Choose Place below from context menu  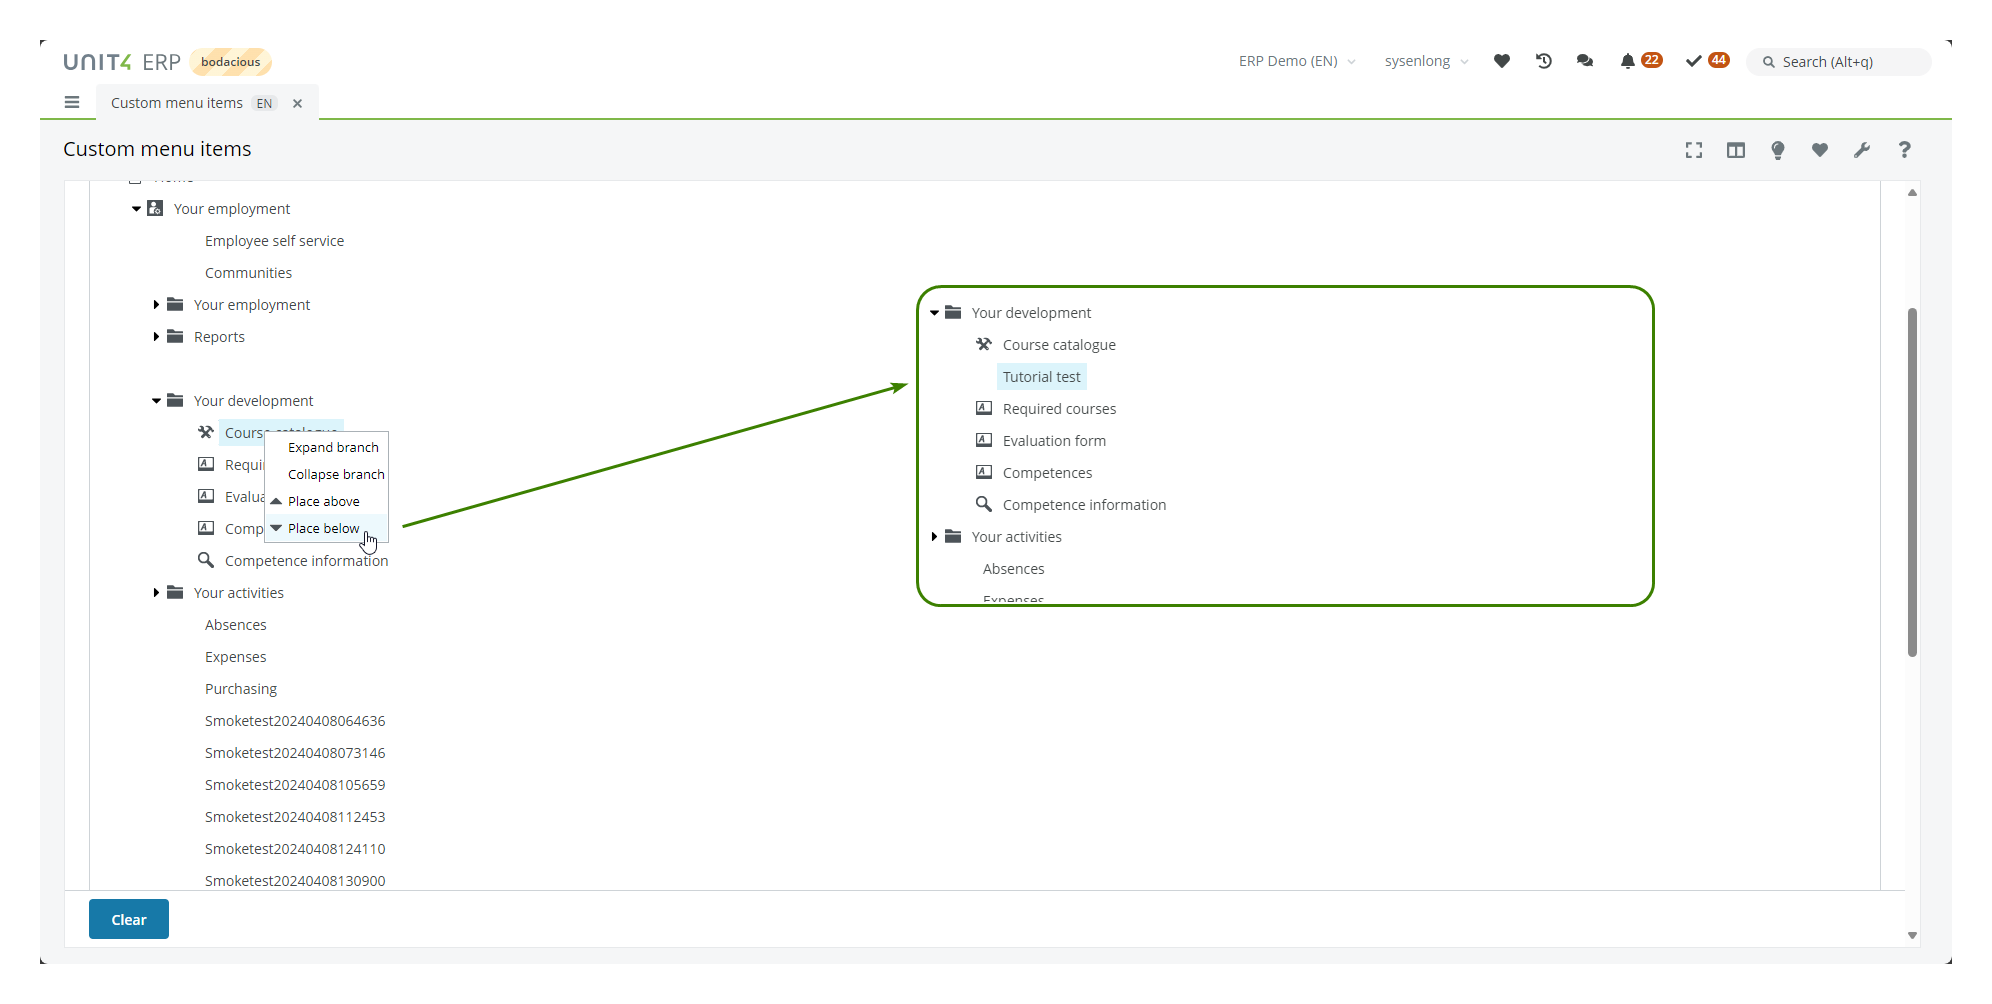point(323,528)
